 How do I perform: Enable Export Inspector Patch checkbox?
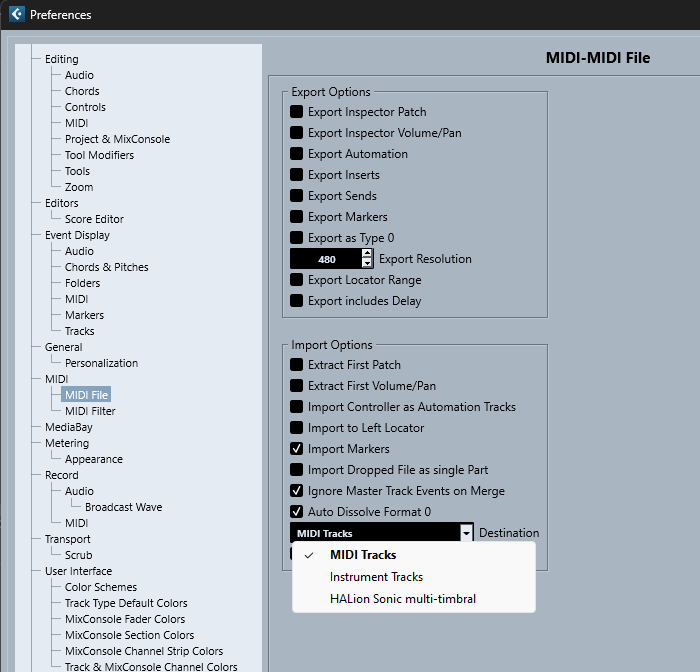coord(296,112)
